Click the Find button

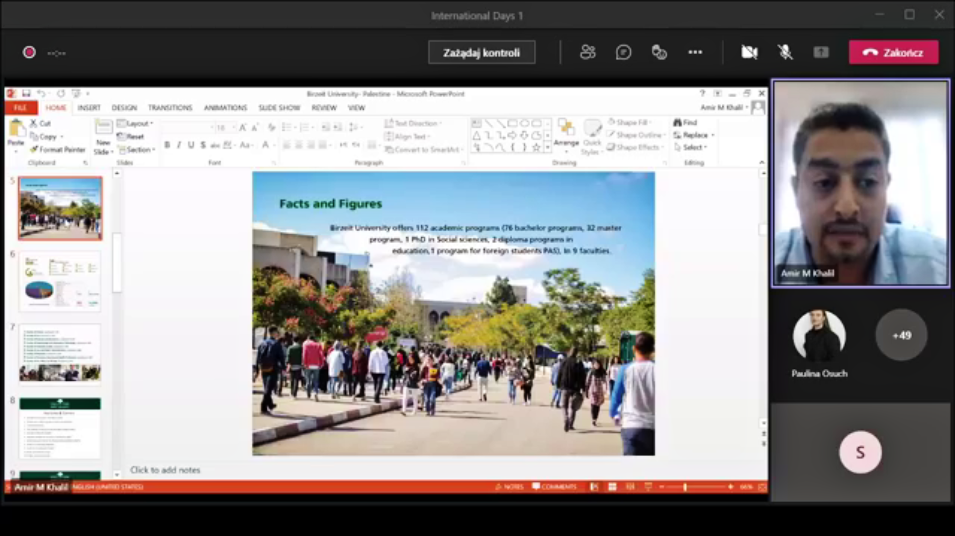[x=686, y=122]
